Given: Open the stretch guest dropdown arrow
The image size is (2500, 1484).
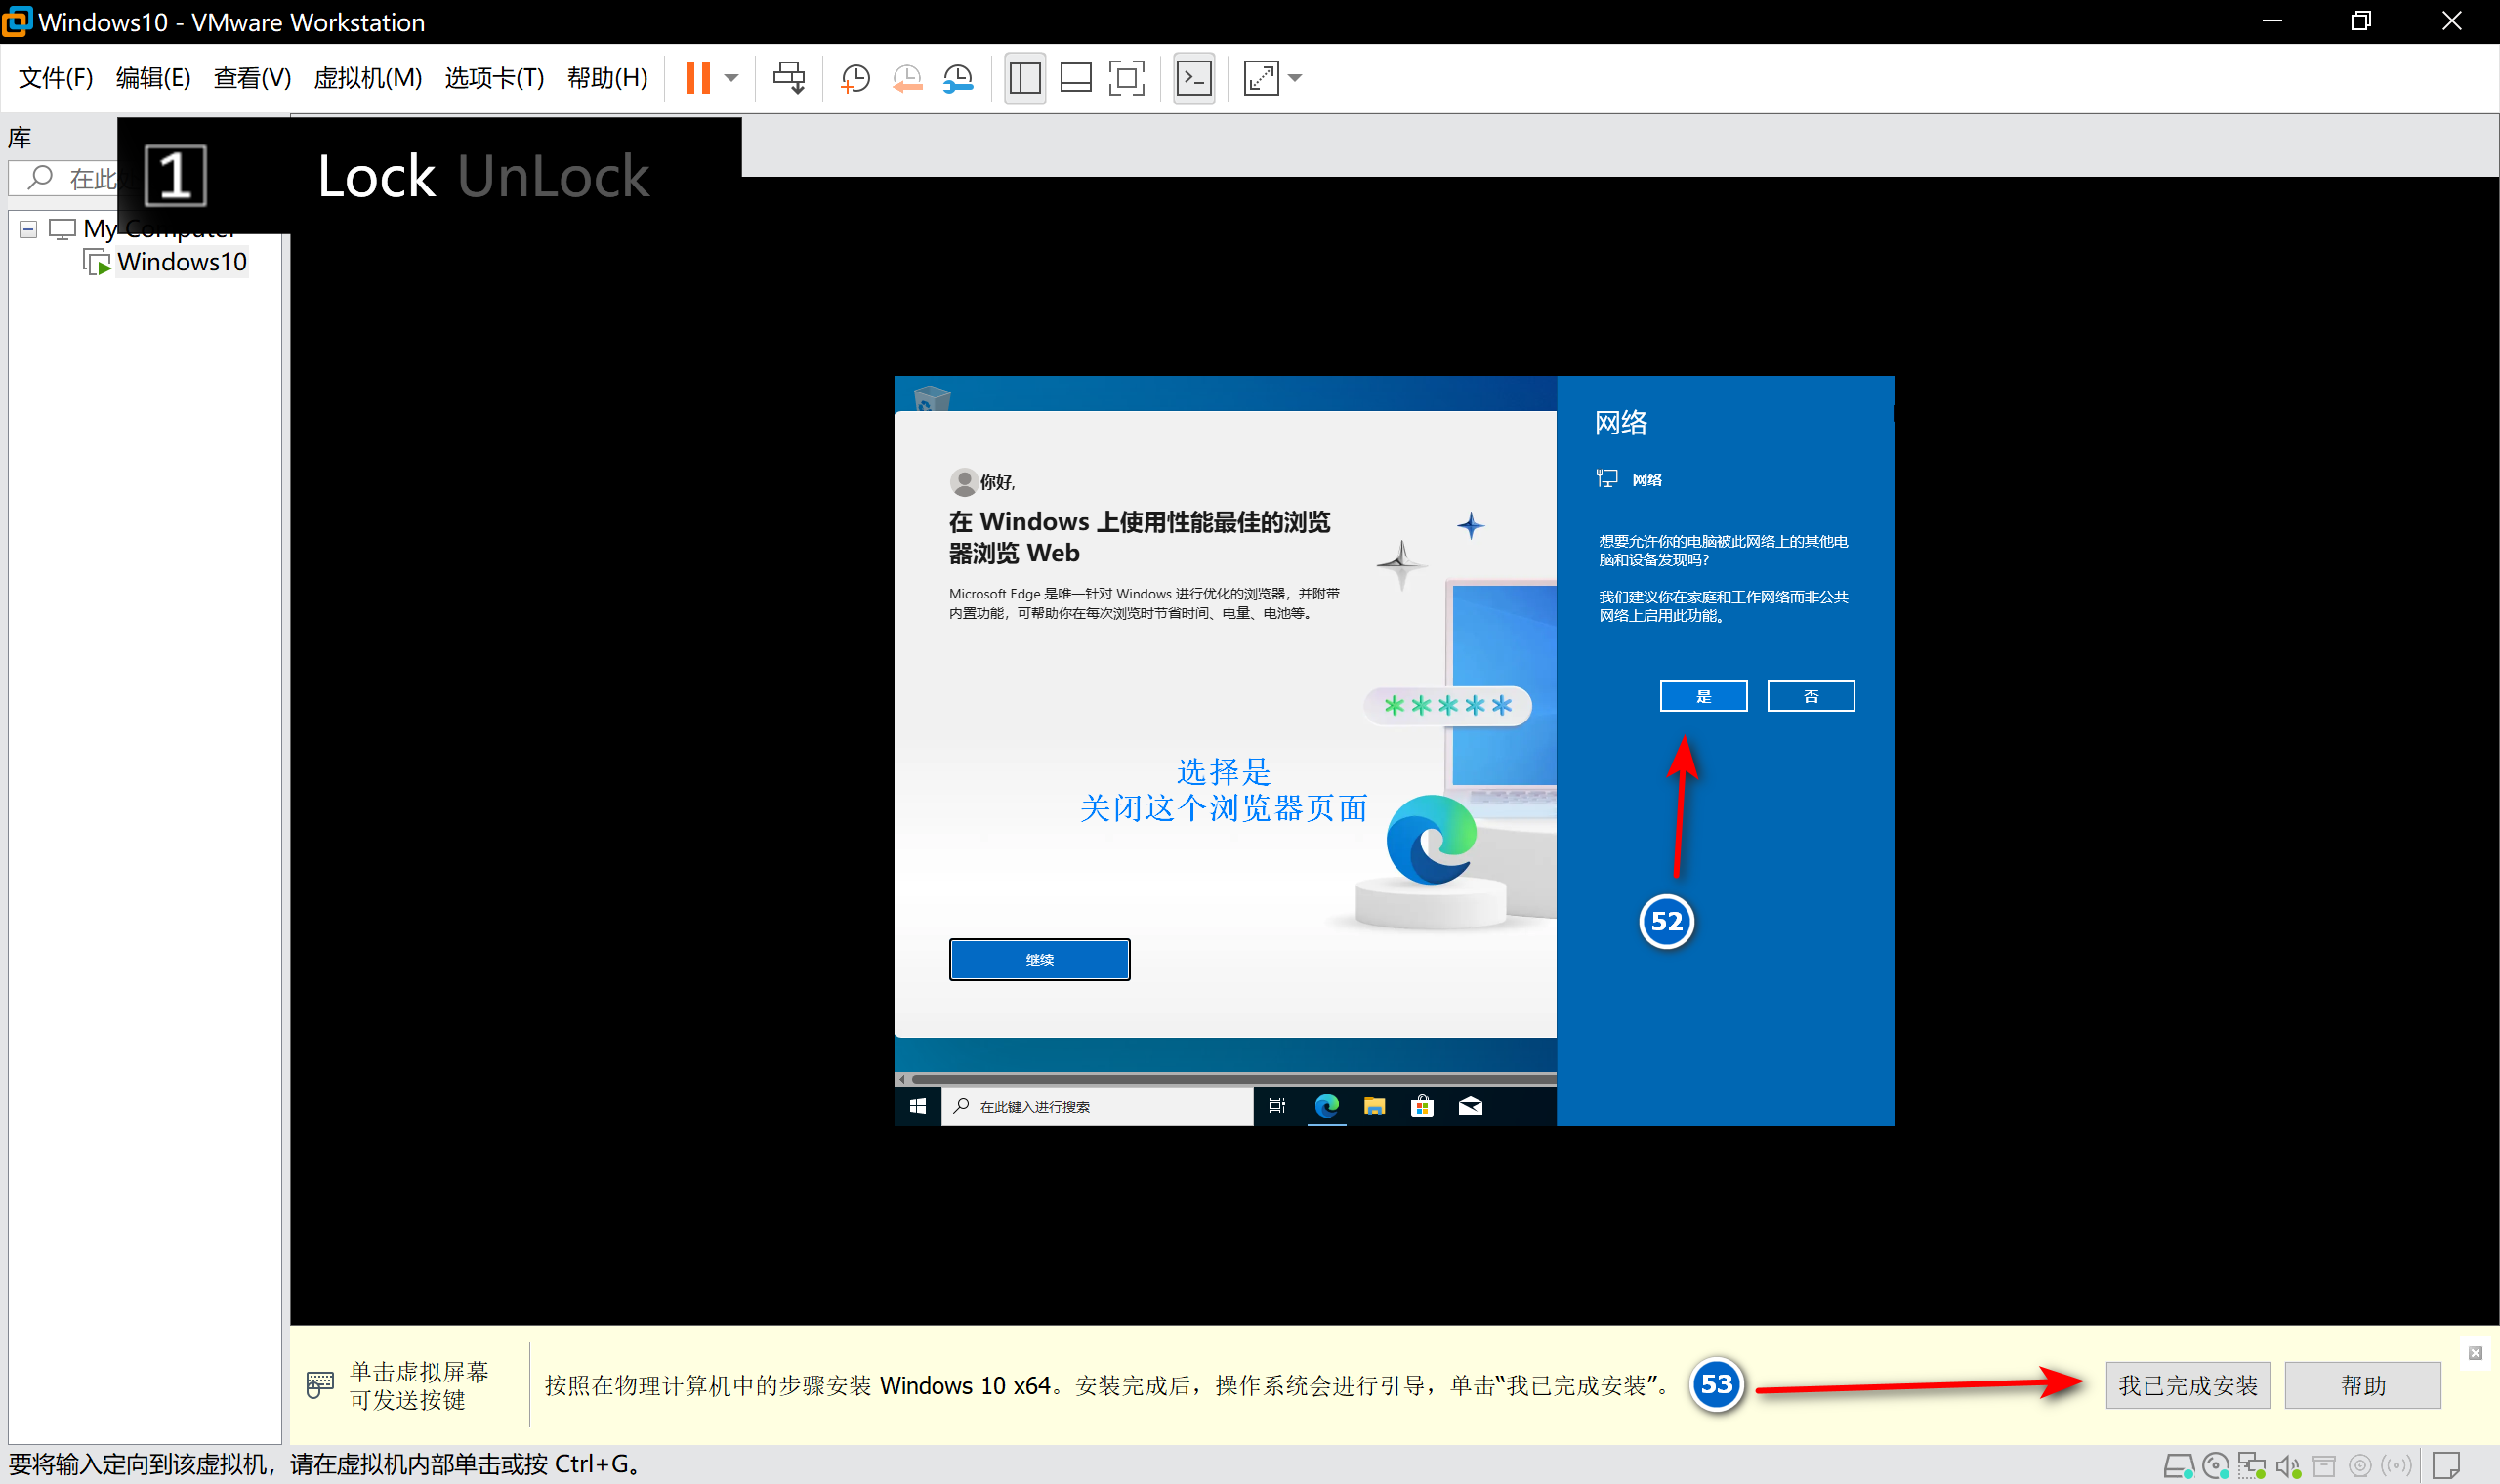Looking at the screenshot, I should pos(1295,78).
